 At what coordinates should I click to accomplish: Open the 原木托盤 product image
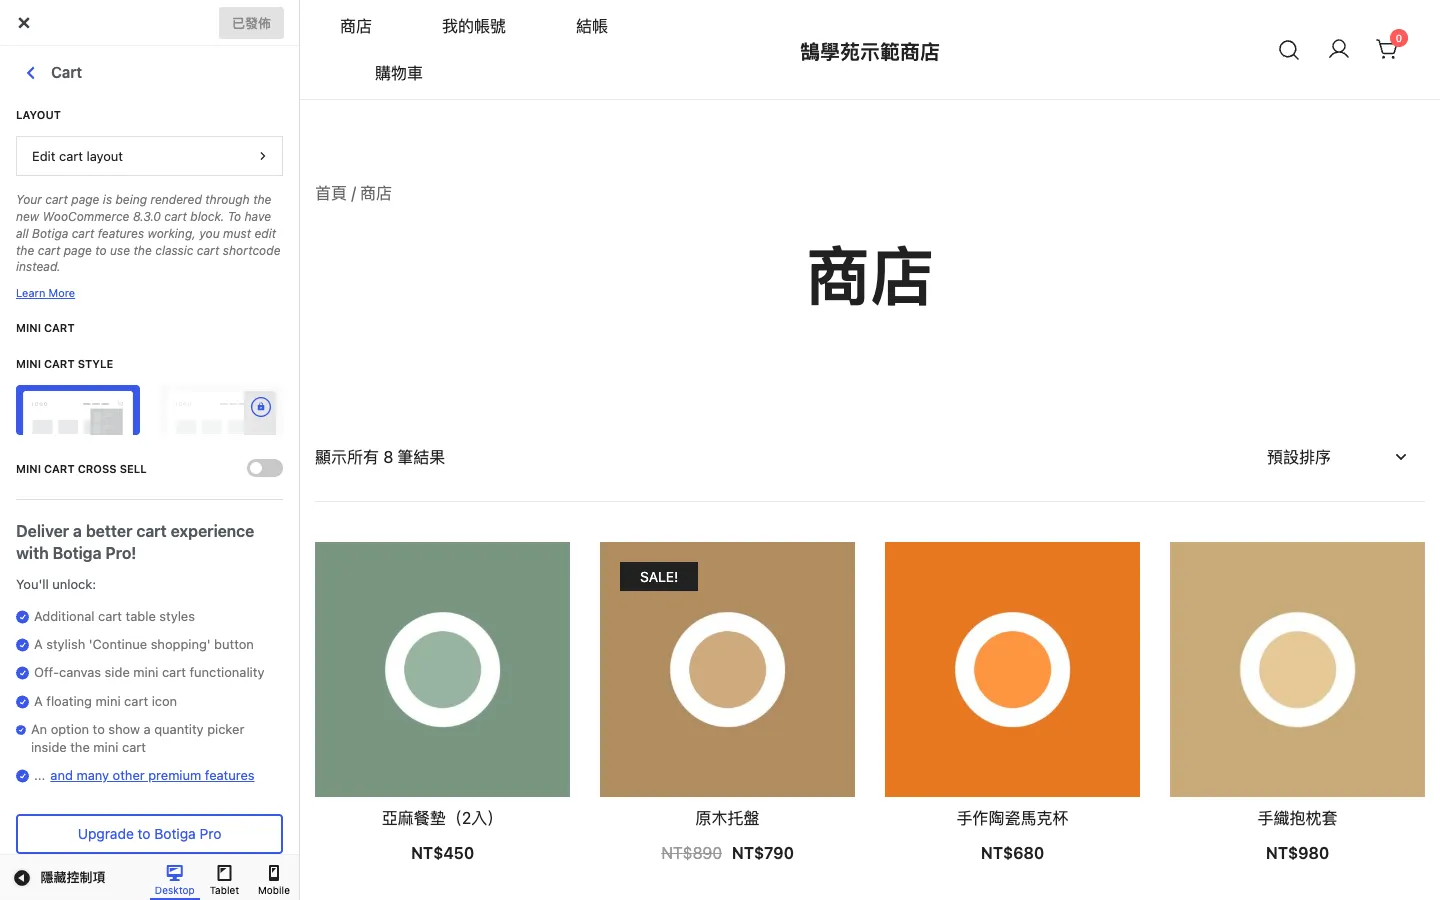[x=727, y=669]
